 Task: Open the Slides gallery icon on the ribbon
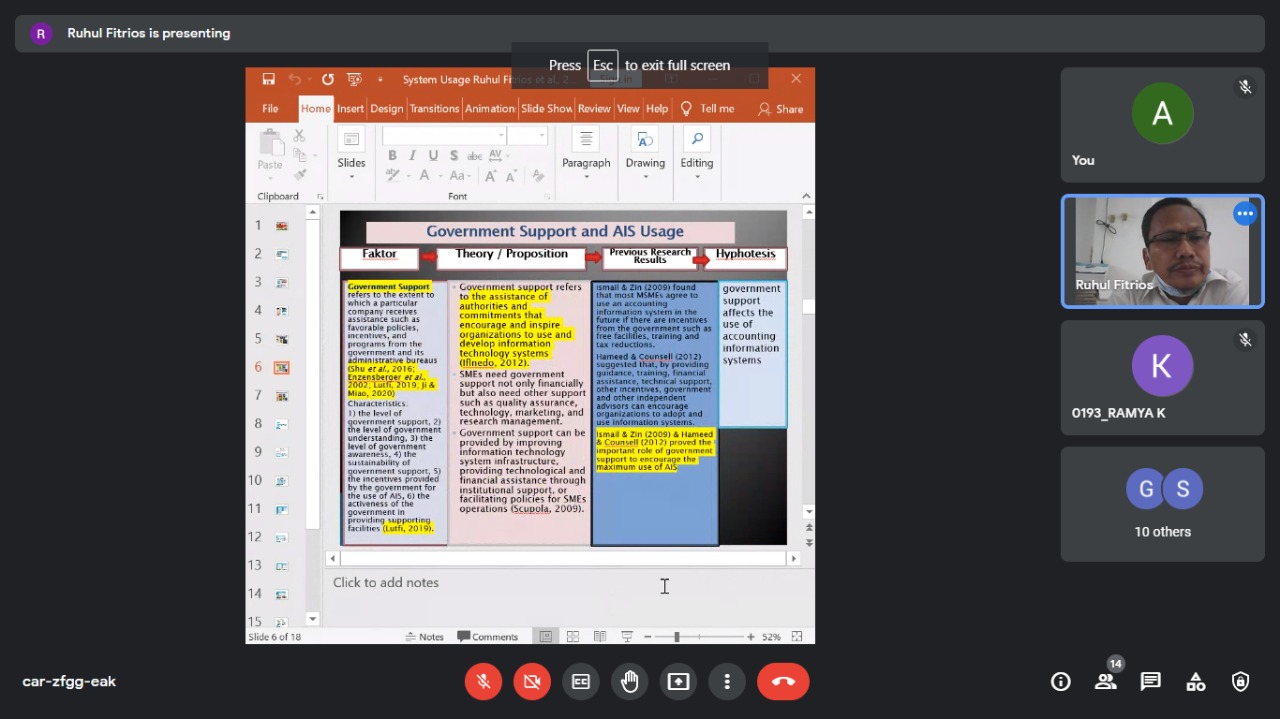[x=351, y=139]
